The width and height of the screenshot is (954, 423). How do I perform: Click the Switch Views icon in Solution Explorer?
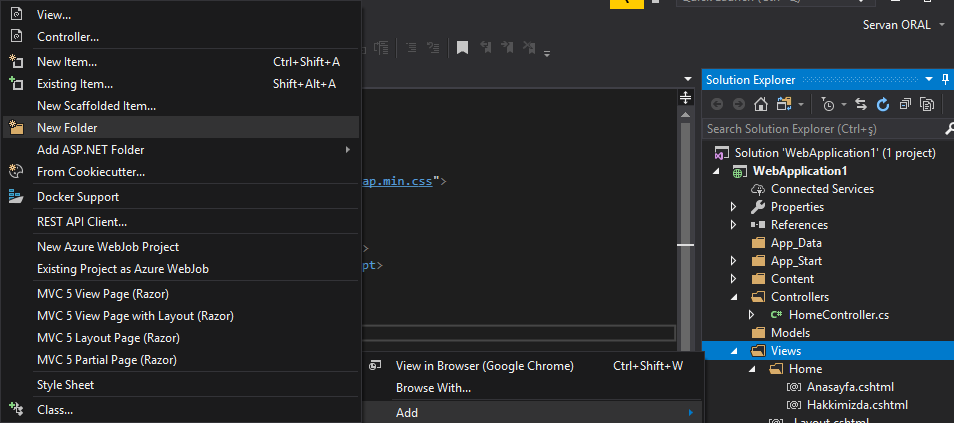(783, 105)
